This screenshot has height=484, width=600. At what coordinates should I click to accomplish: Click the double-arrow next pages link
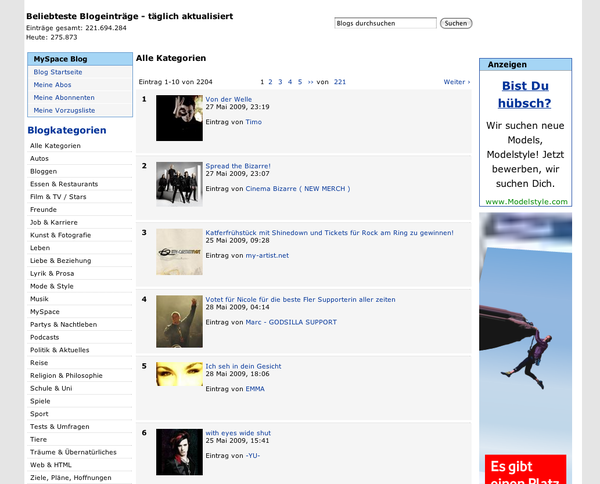click(310, 82)
